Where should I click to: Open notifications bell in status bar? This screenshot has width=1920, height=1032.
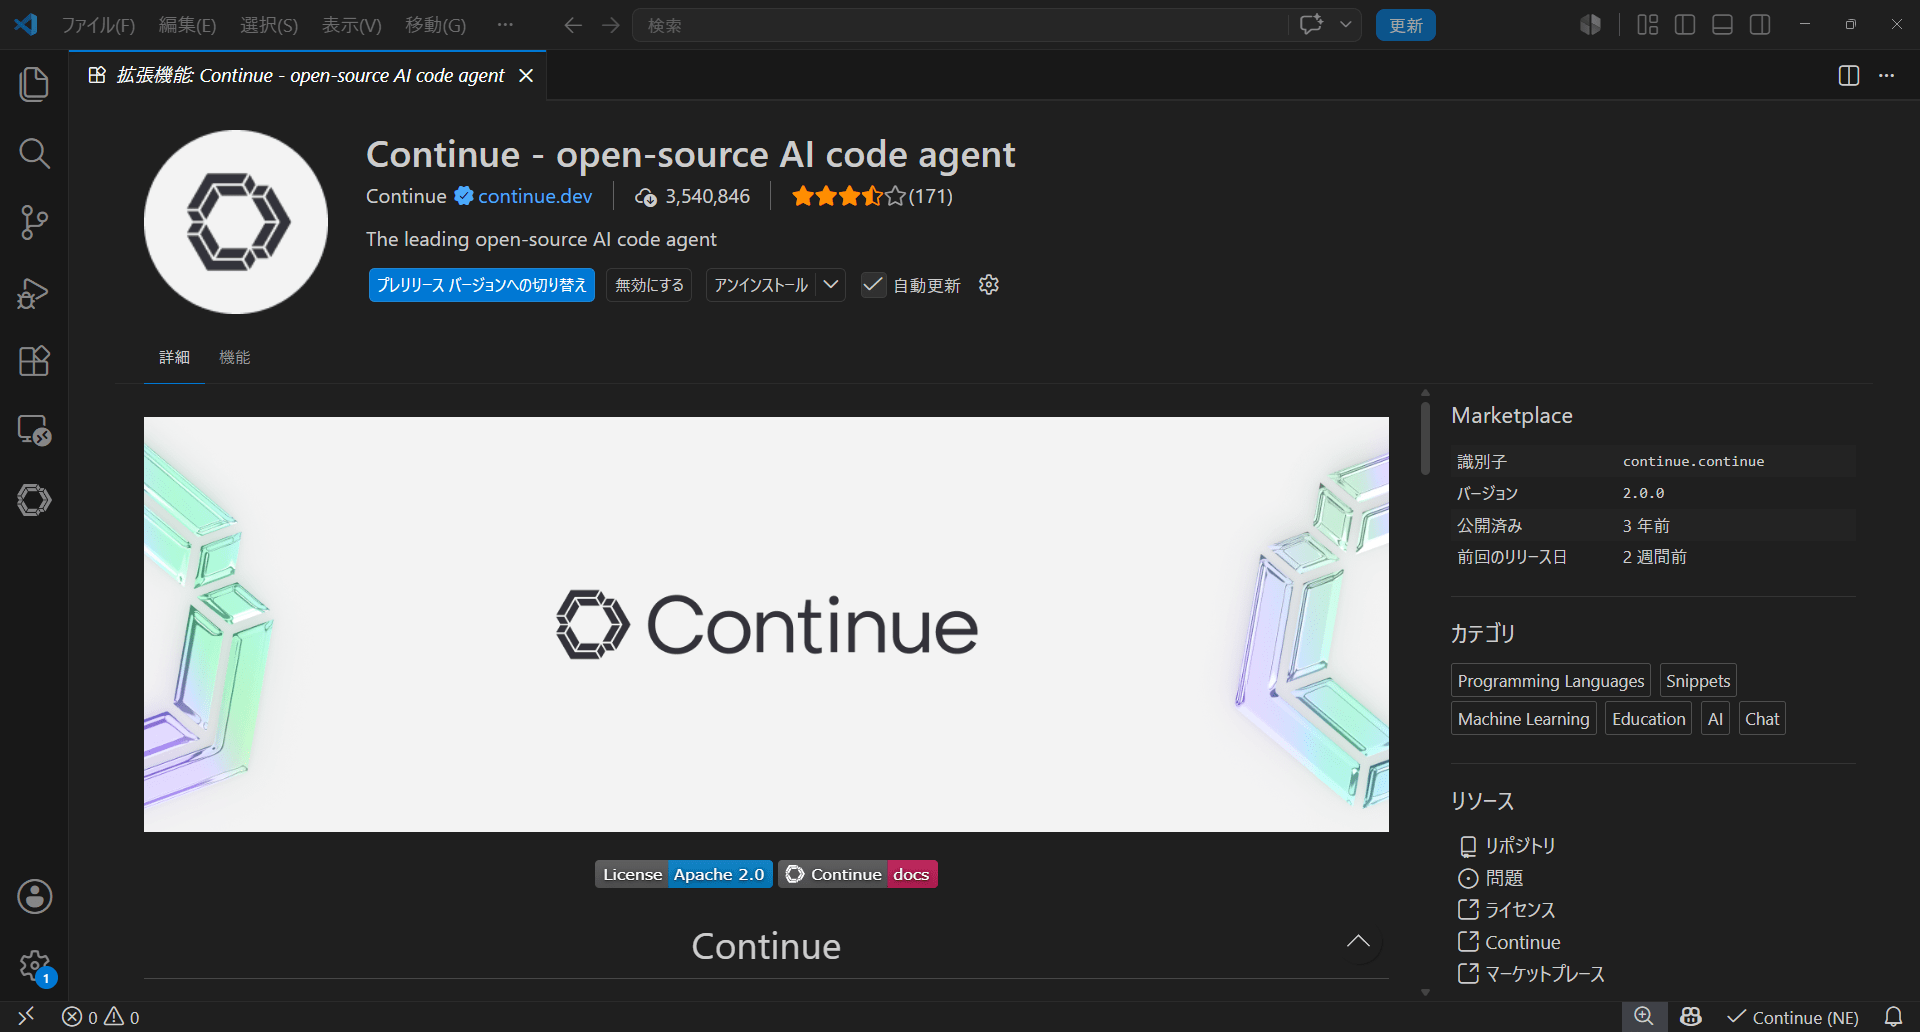tap(1893, 1017)
